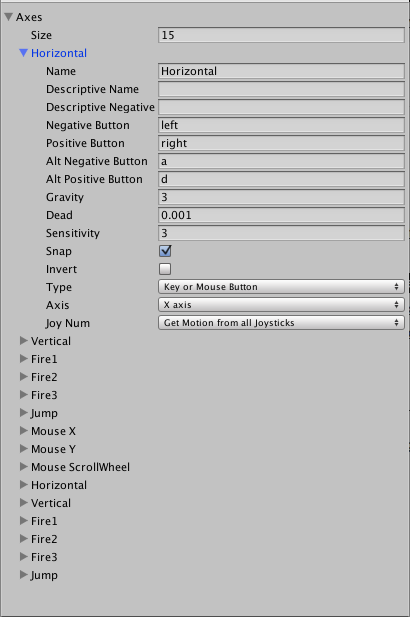This screenshot has width=410, height=617.
Task: Click the Gravity value field
Action: pyautogui.click(x=281, y=197)
